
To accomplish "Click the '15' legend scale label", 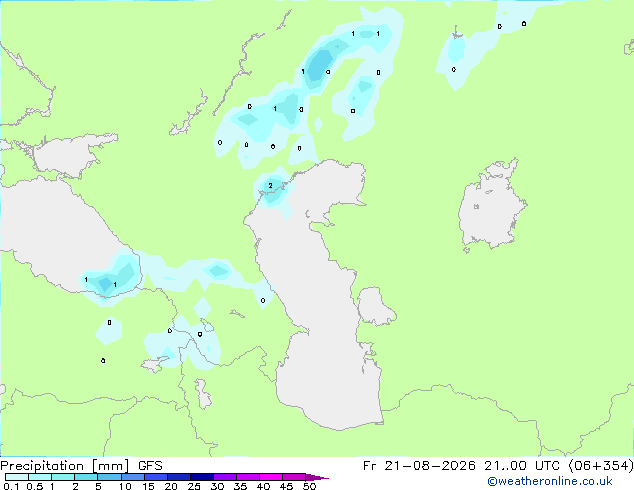I will coord(148,486).
